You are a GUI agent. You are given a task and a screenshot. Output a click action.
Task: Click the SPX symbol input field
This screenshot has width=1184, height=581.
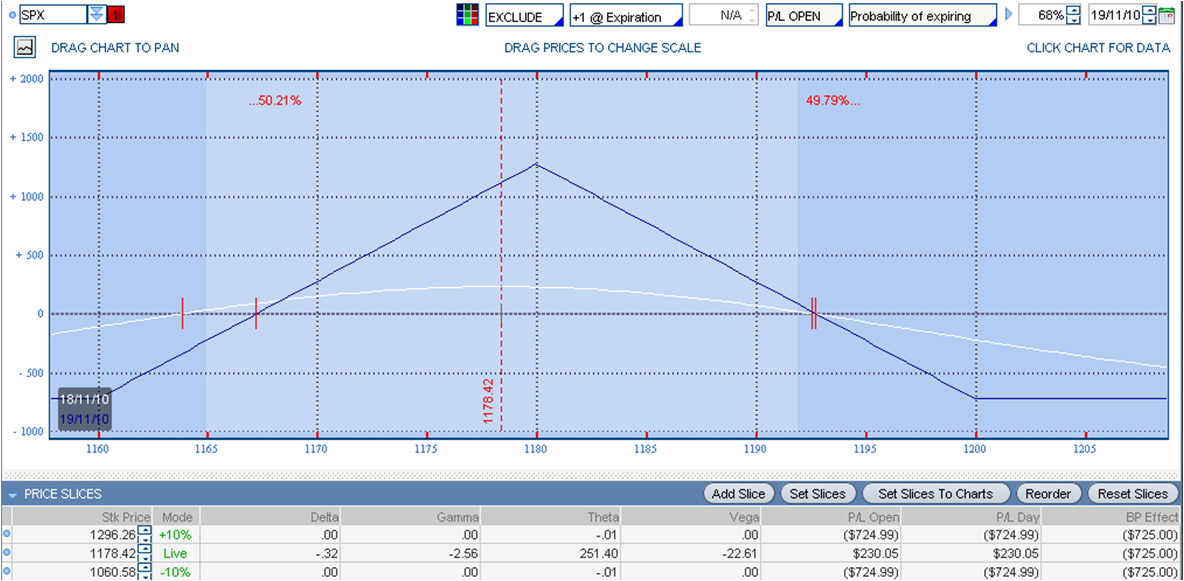coord(53,14)
